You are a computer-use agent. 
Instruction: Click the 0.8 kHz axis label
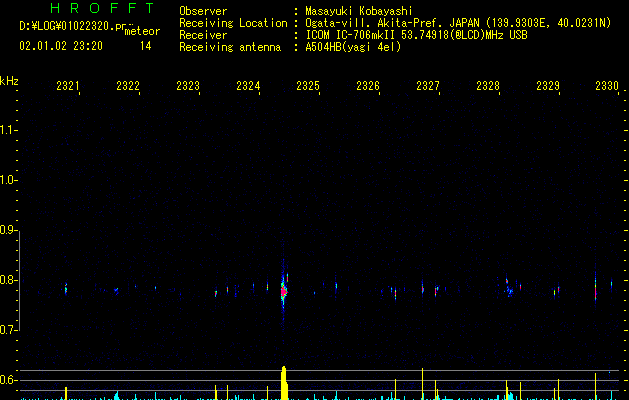[x=8, y=280]
